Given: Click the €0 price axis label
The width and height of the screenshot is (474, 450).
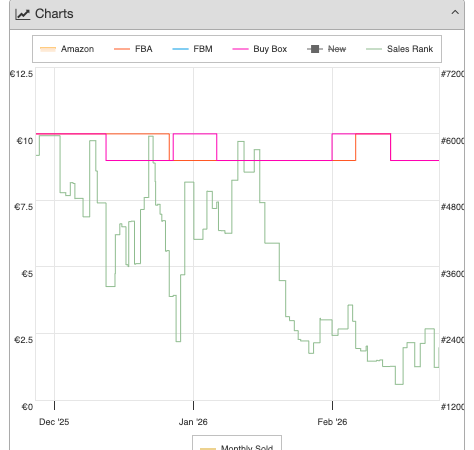Looking at the screenshot, I should click(27, 407).
